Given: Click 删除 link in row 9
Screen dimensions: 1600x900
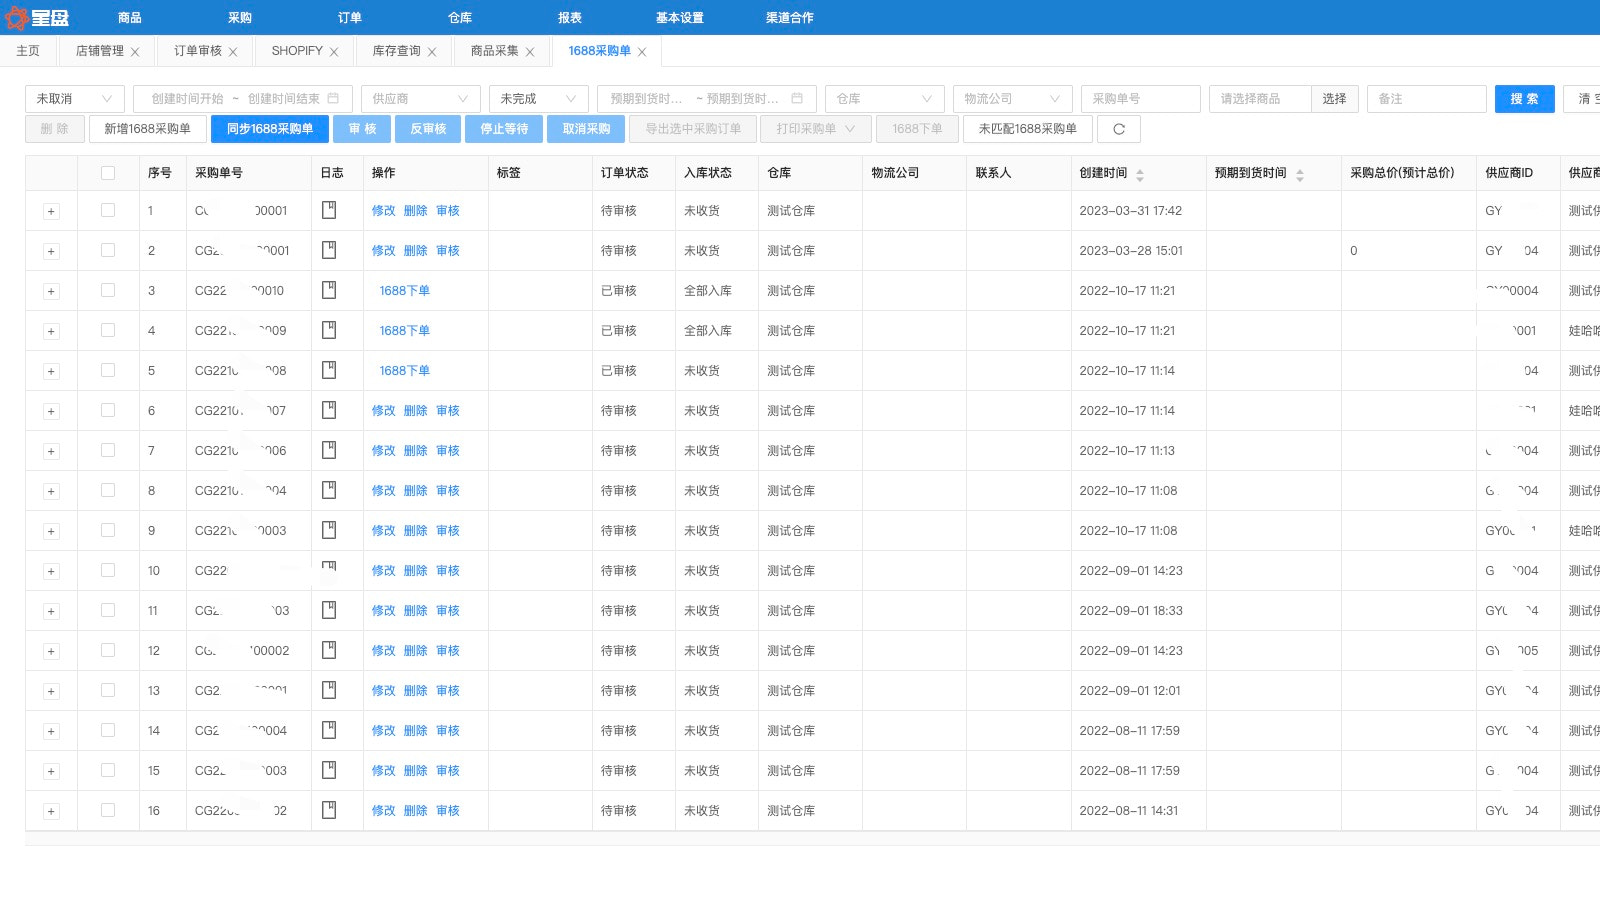Looking at the screenshot, I should coord(416,530).
